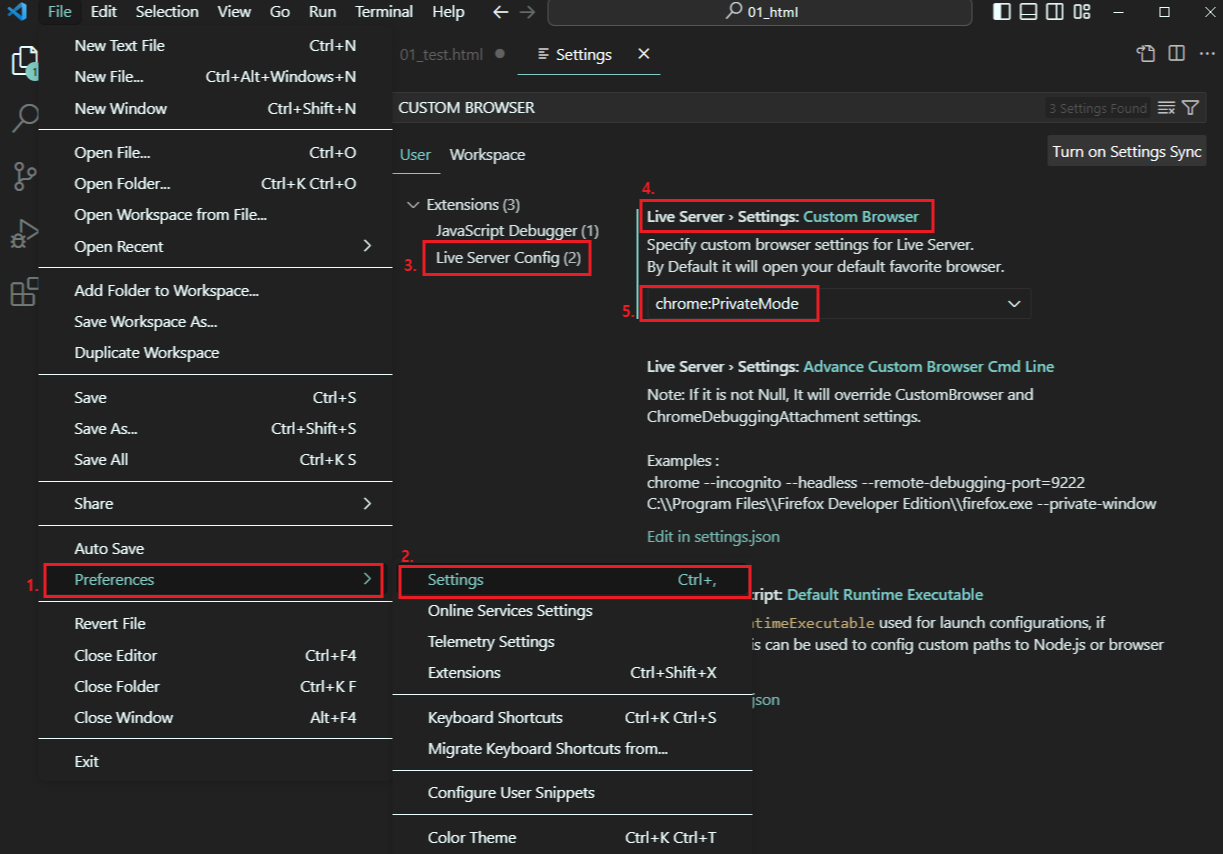Clear settings search input icon

pos(1166,108)
